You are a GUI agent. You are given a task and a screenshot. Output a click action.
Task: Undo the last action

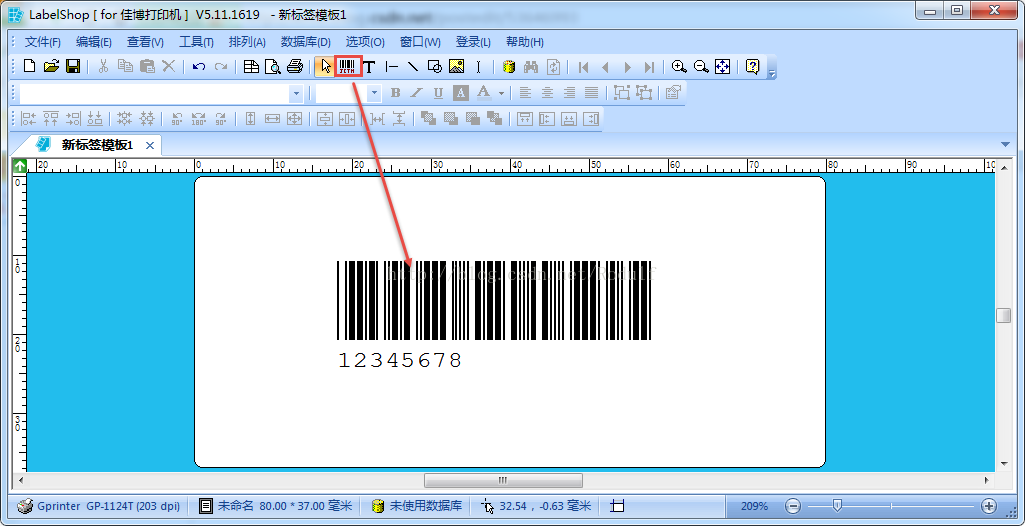[x=199, y=67]
